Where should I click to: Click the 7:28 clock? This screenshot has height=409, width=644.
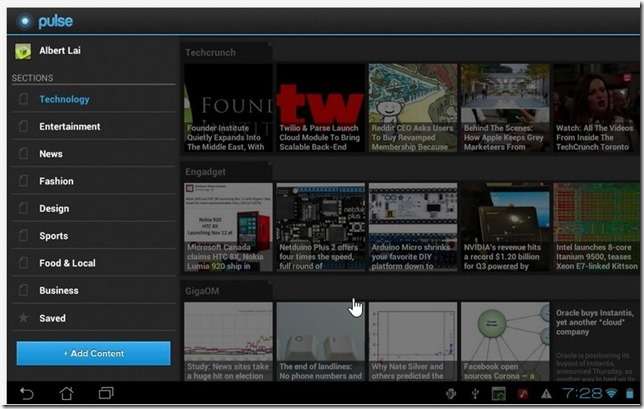(582, 393)
